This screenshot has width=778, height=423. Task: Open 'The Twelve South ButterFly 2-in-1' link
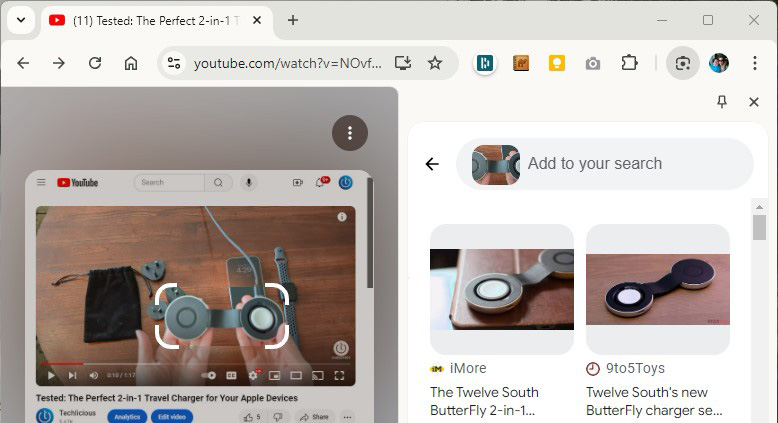(484, 401)
